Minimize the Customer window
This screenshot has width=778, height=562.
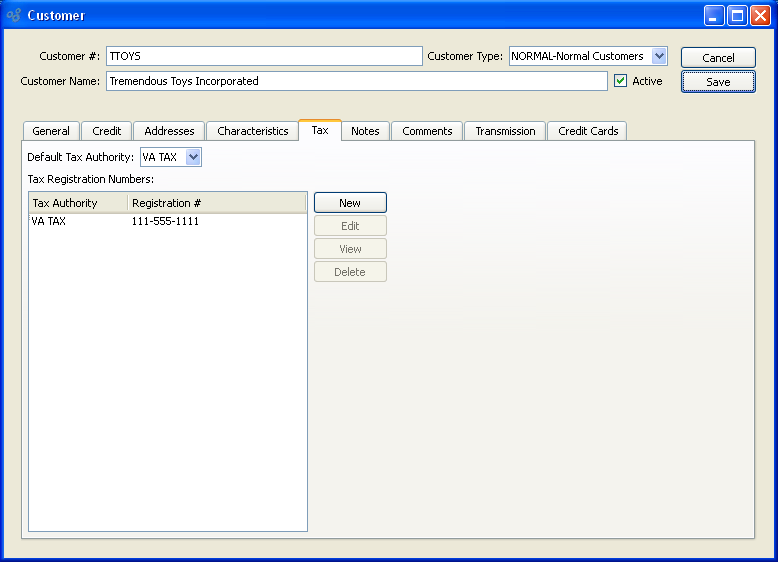point(714,15)
